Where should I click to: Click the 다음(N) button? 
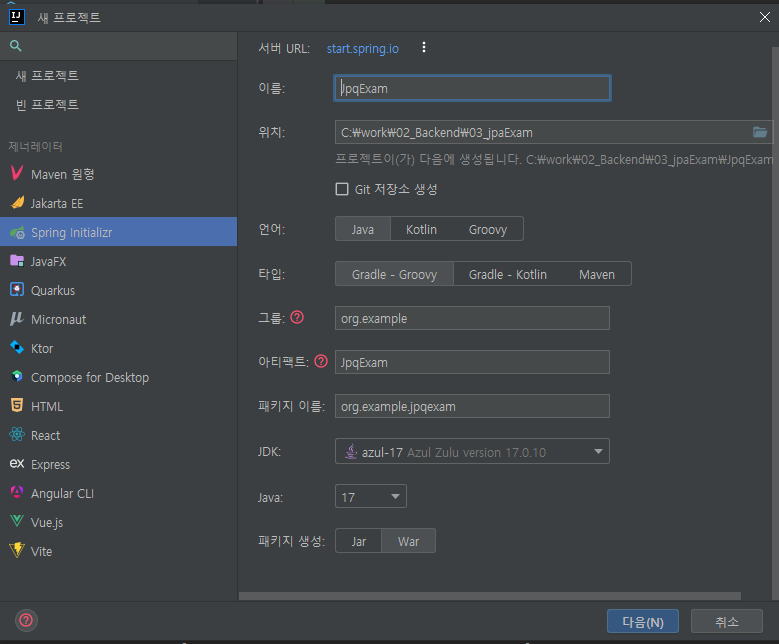click(643, 621)
